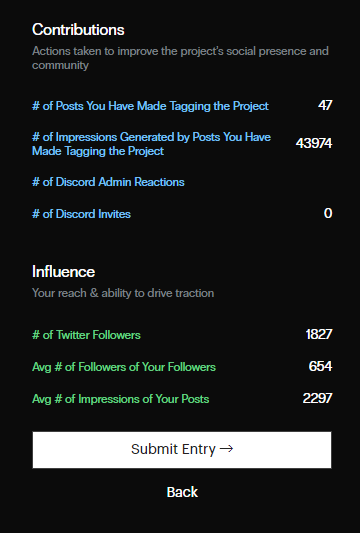Click the reach and traction description text
The image size is (360, 533).
pos(123,293)
